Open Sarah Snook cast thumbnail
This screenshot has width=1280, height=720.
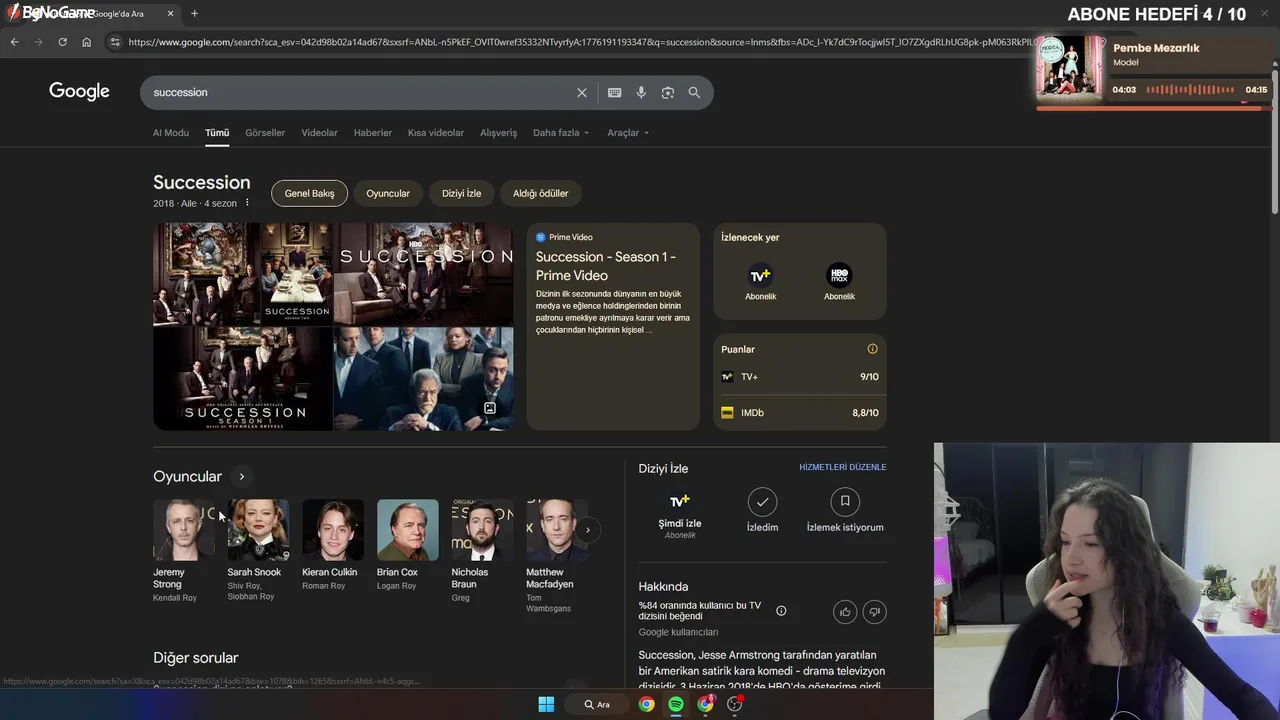click(x=258, y=530)
